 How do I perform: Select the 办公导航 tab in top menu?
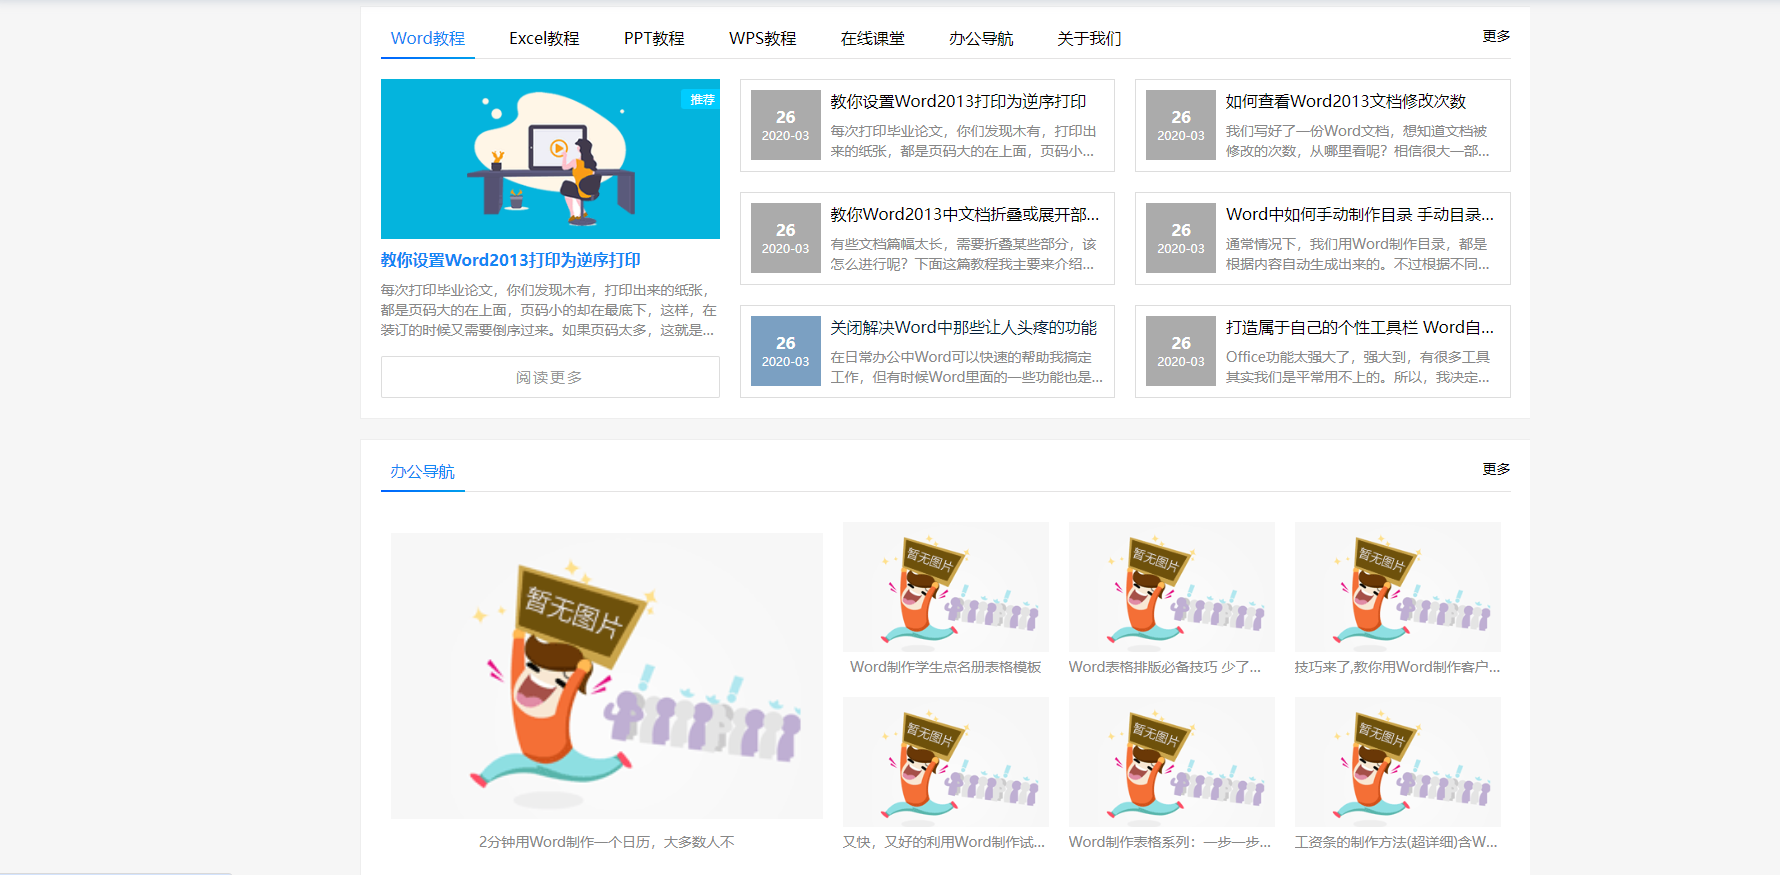coord(981,38)
